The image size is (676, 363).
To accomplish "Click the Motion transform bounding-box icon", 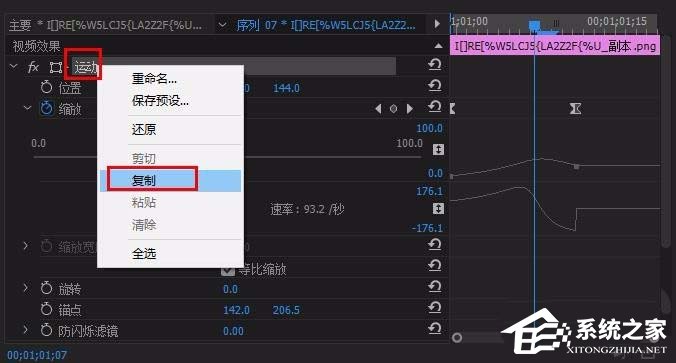I will point(56,67).
